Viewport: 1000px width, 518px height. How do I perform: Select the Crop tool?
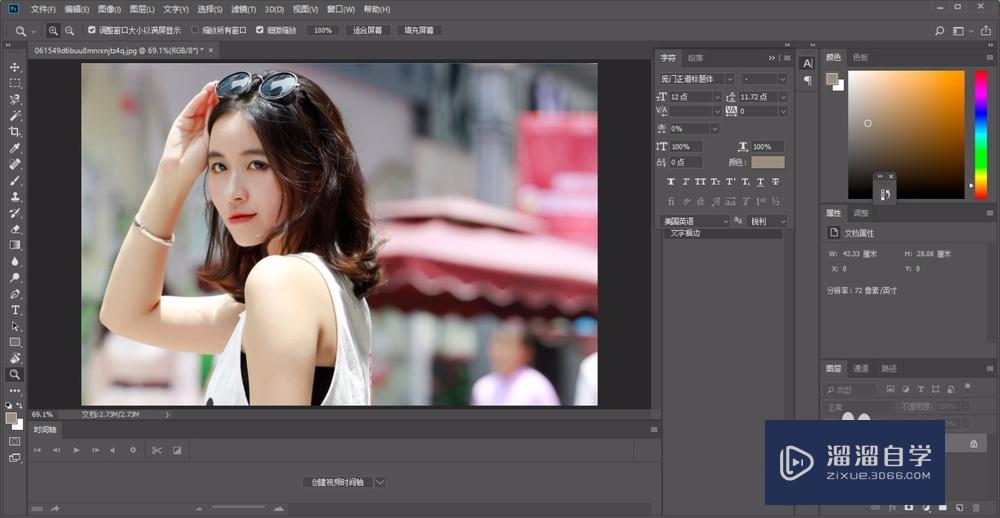(x=15, y=132)
